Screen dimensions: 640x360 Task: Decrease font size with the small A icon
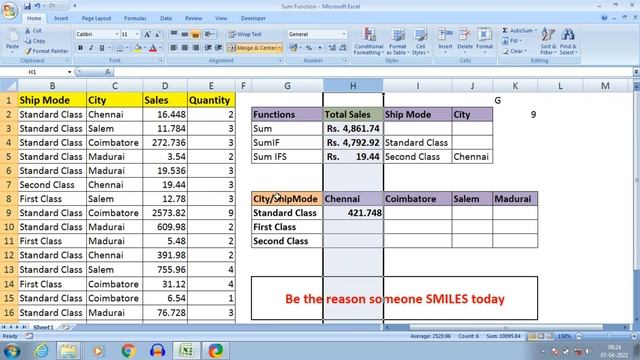[157, 34]
